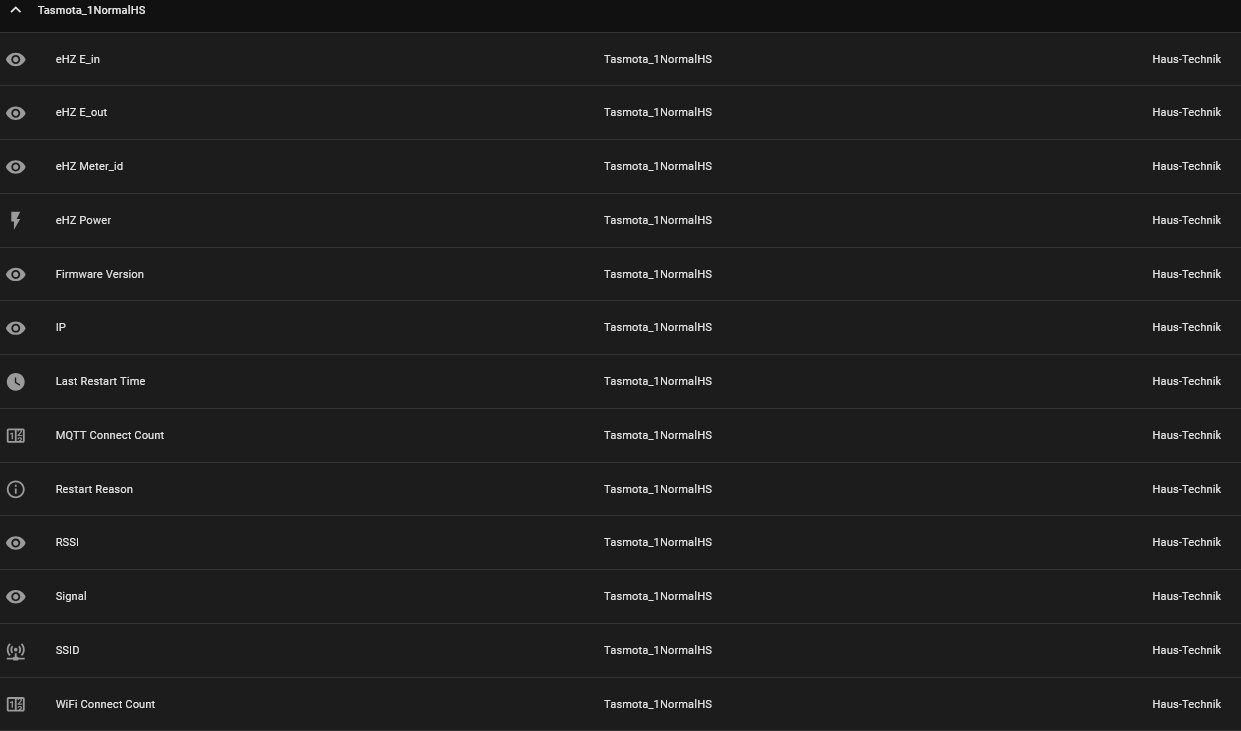Screen dimensions: 1241x731
Task: Click the eye icon beside Firmware Version
Action: click(16, 274)
